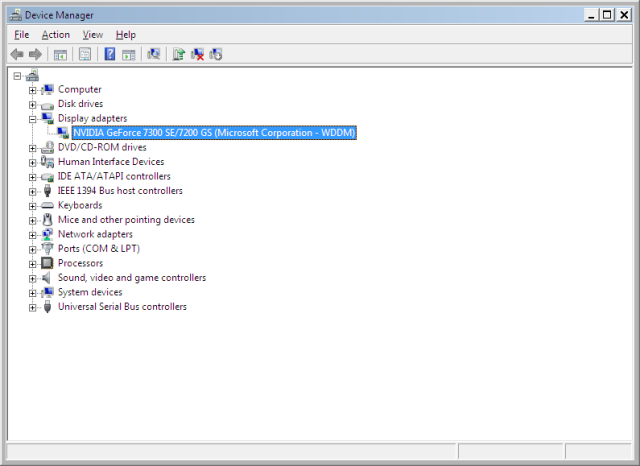Click the DVD/CD-ROM drives icon
Image resolution: width=640 pixels, height=466 pixels.
pyautogui.click(x=47, y=147)
